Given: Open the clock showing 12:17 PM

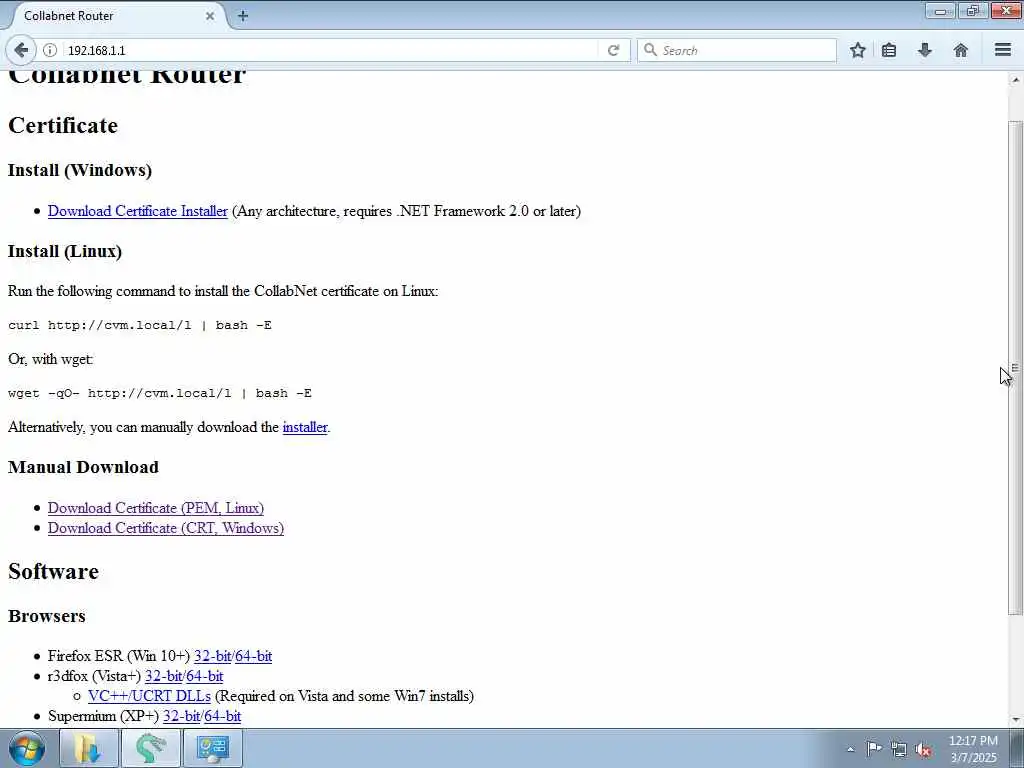Looking at the screenshot, I should [973, 749].
